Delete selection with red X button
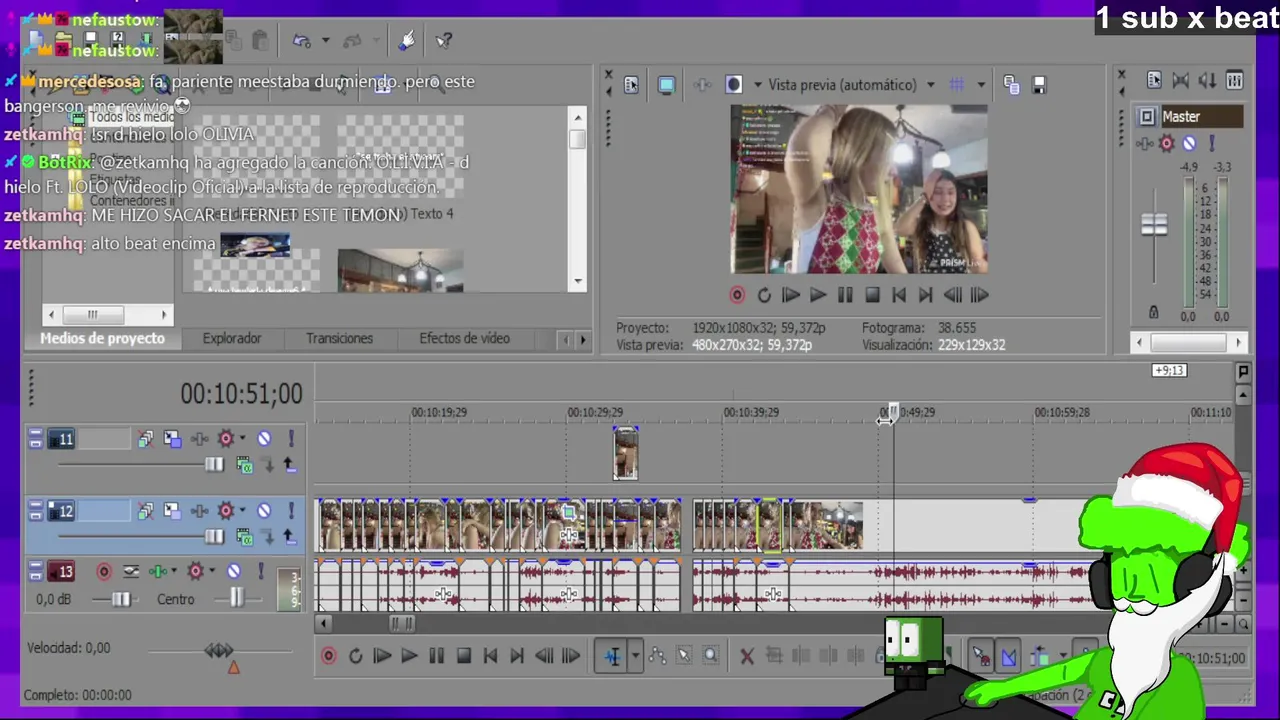Screen dimensions: 1280x720 click(746, 656)
